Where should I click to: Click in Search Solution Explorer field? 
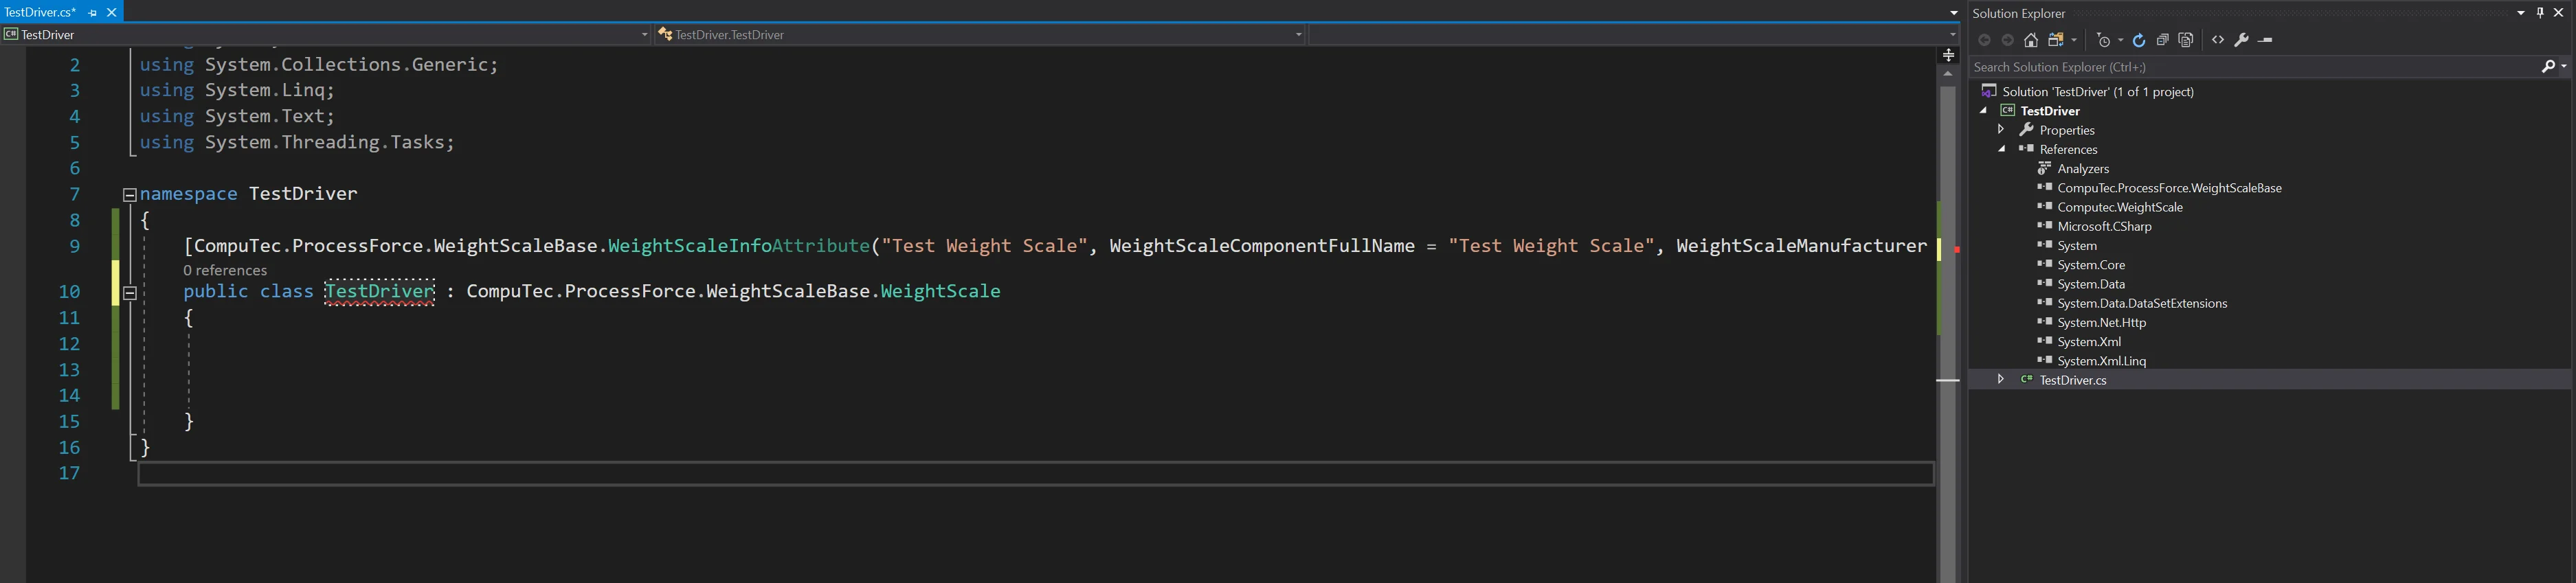[2250, 67]
